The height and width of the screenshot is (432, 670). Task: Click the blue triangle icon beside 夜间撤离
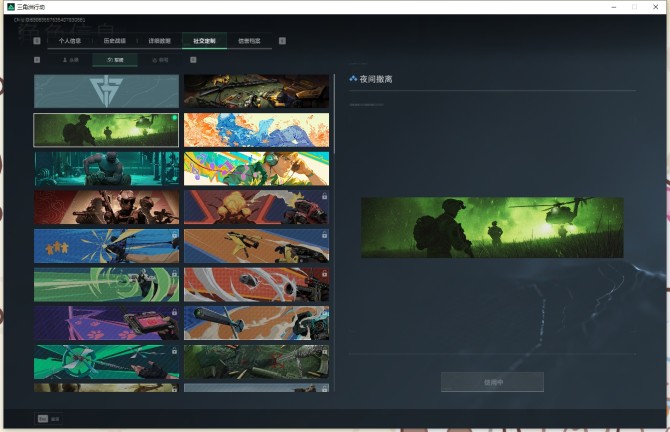point(353,79)
